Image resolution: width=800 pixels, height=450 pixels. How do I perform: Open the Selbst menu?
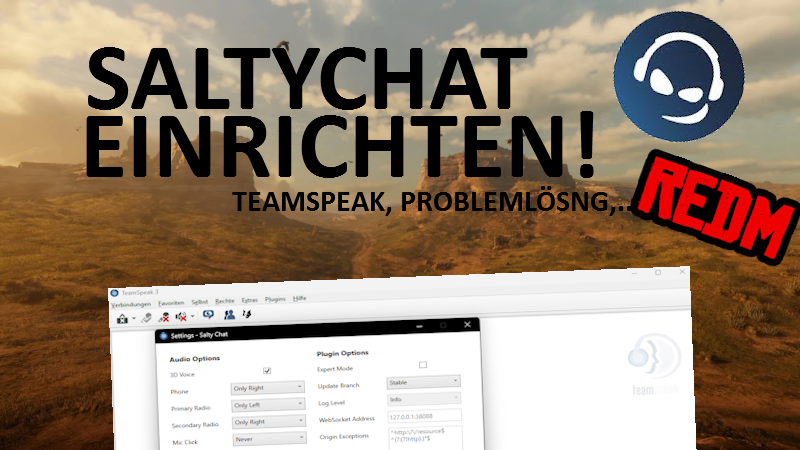(x=199, y=302)
